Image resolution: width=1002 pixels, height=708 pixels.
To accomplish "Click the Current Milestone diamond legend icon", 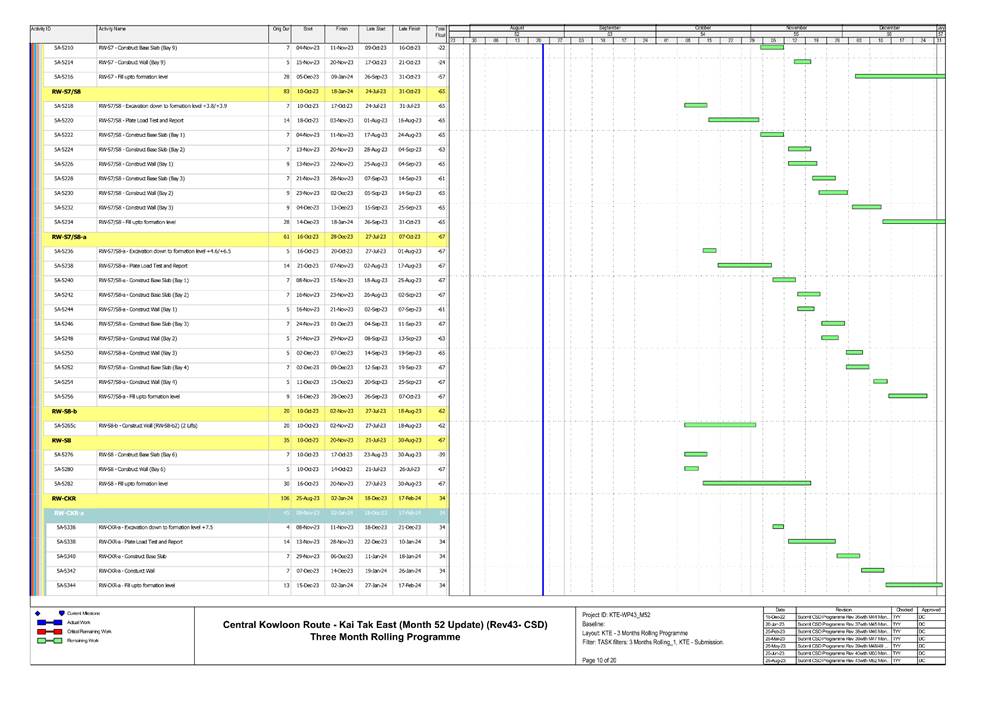I will 38,612.
